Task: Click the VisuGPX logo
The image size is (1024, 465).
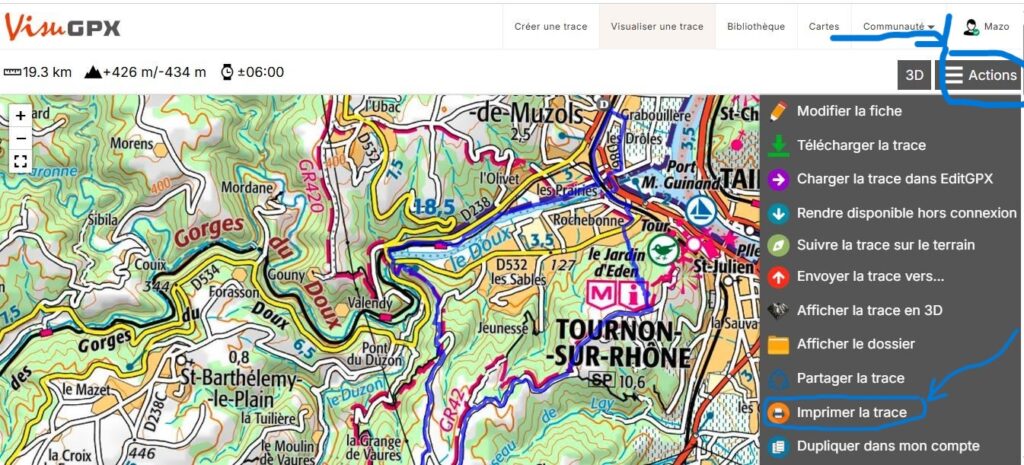Action: 62,27
